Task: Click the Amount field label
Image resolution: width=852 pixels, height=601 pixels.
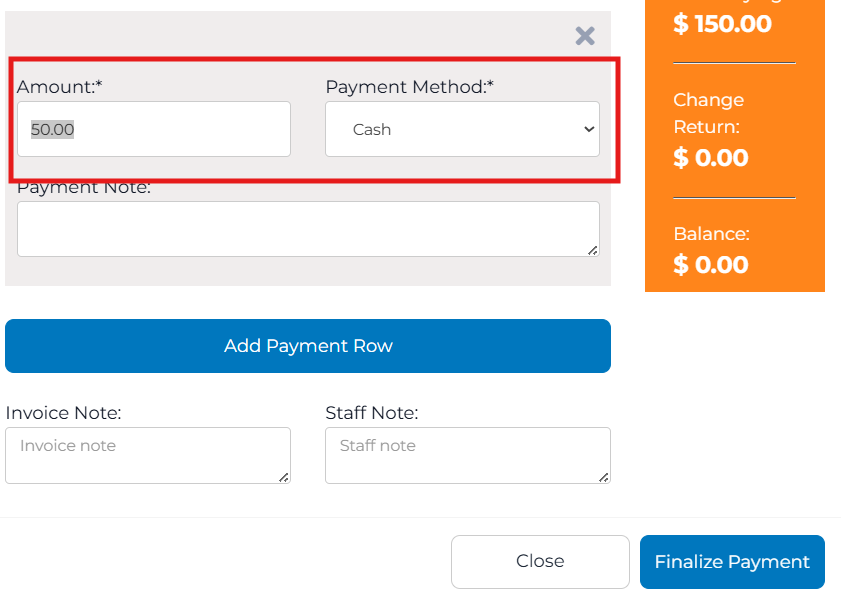Action: [60, 87]
